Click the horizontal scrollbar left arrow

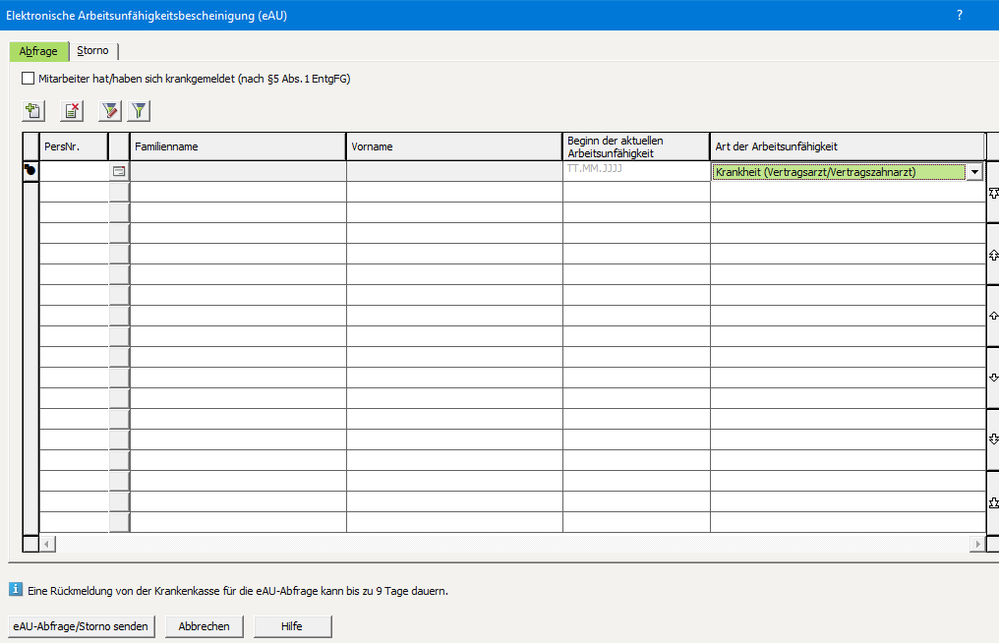tap(46, 543)
